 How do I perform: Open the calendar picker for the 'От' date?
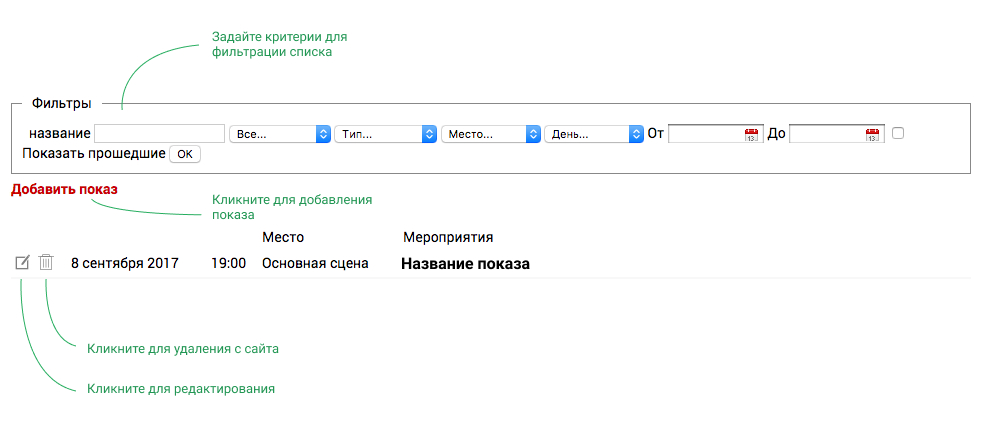point(752,134)
